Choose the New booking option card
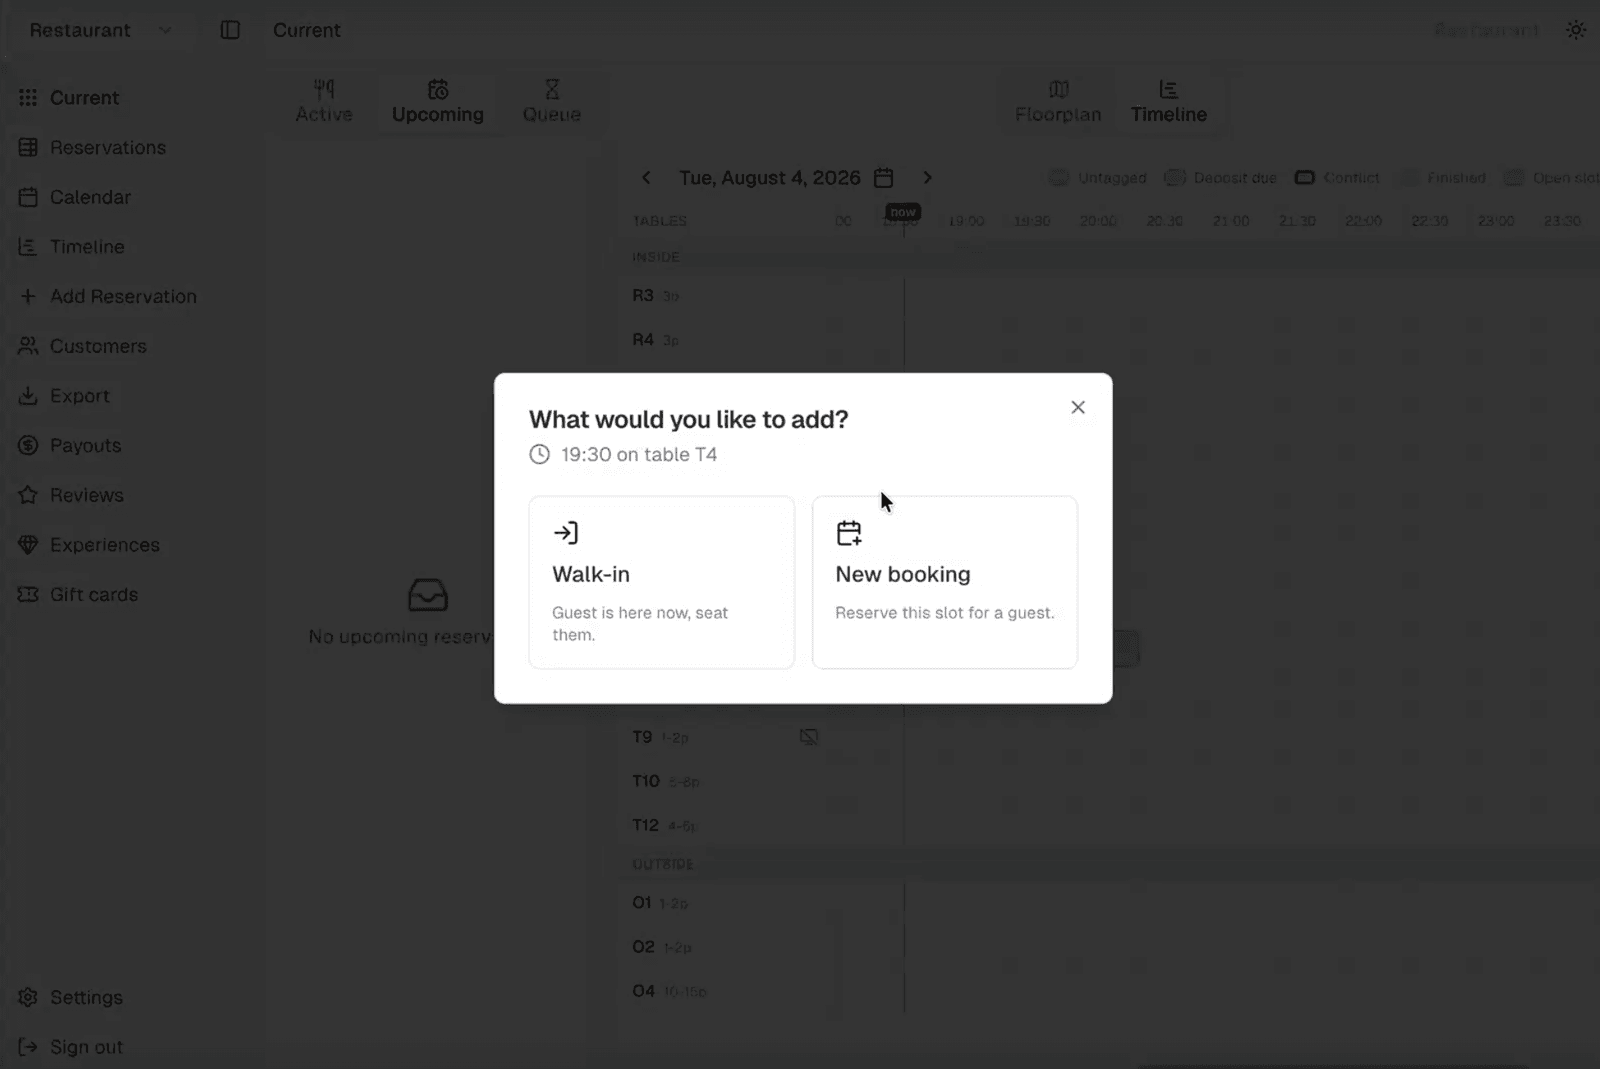This screenshot has width=1600, height=1069. [x=944, y=582]
